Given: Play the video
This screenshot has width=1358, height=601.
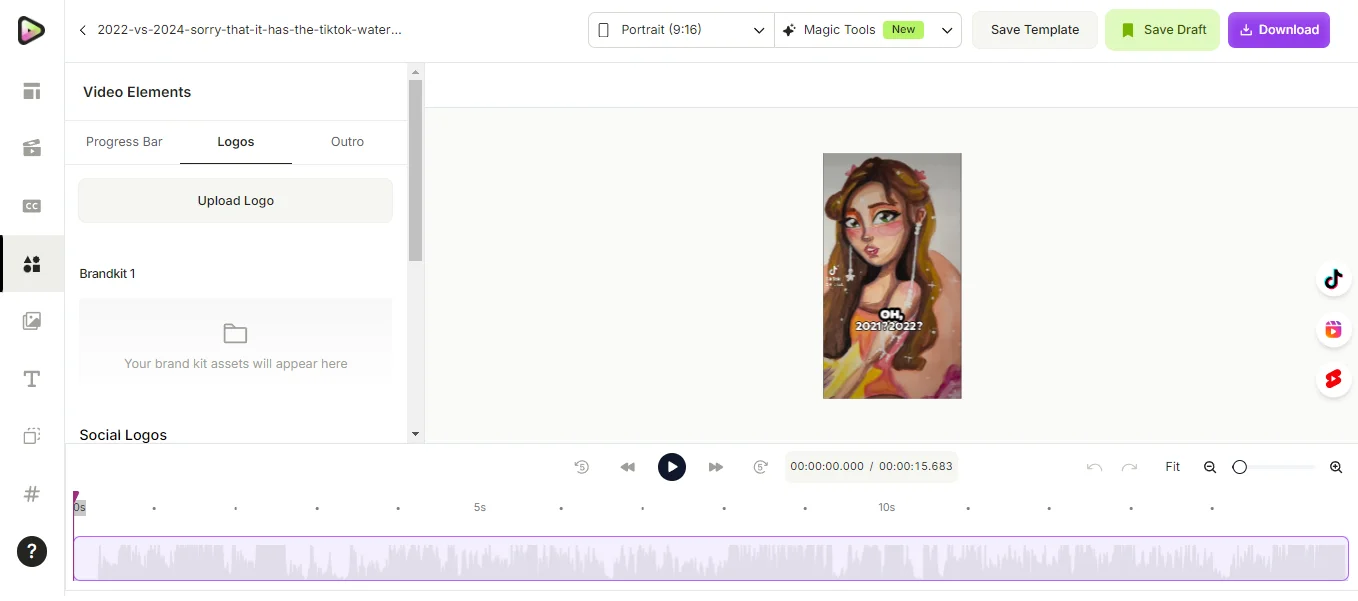Looking at the screenshot, I should click(672, 467).
